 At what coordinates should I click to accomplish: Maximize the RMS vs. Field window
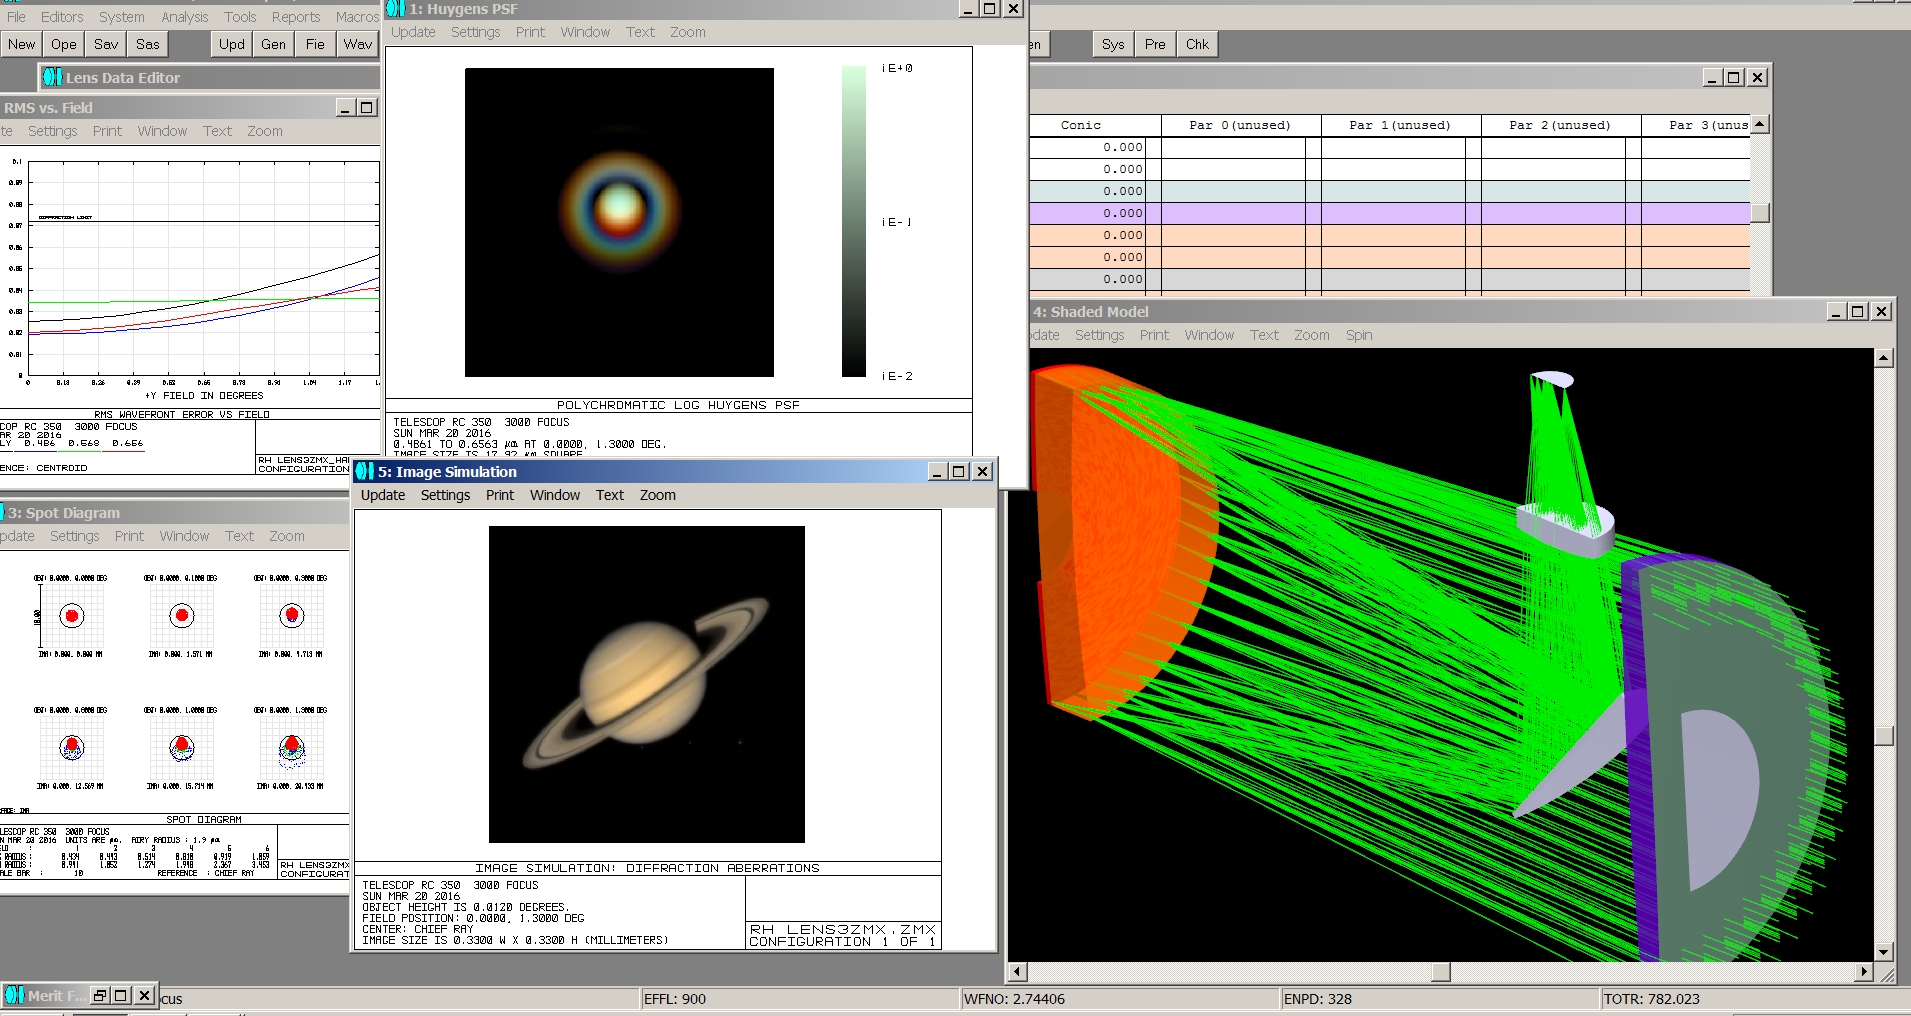(366, 108)
